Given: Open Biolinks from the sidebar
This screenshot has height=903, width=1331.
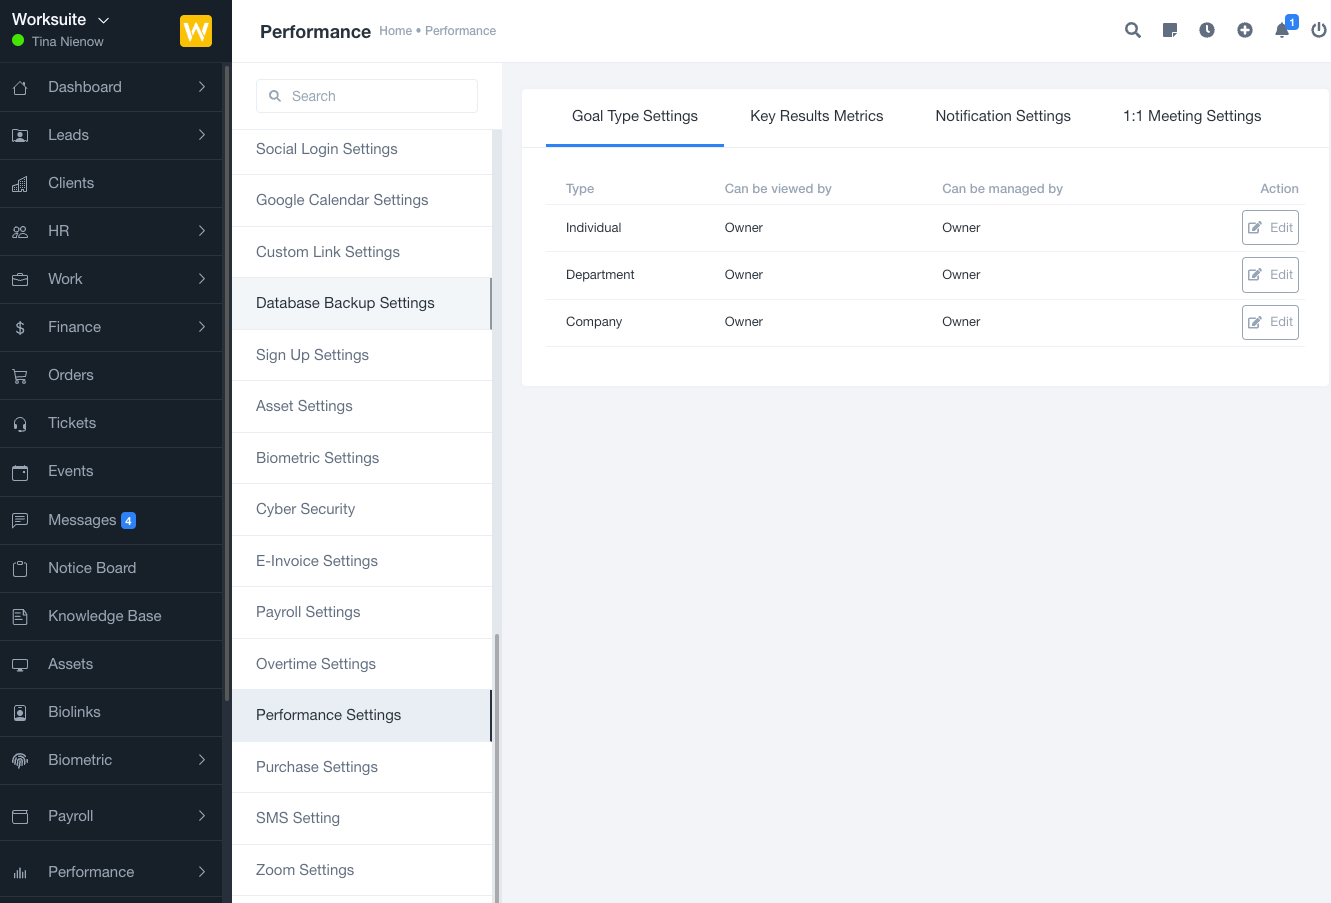Looking at the screenshot, I should click(74, 712).
